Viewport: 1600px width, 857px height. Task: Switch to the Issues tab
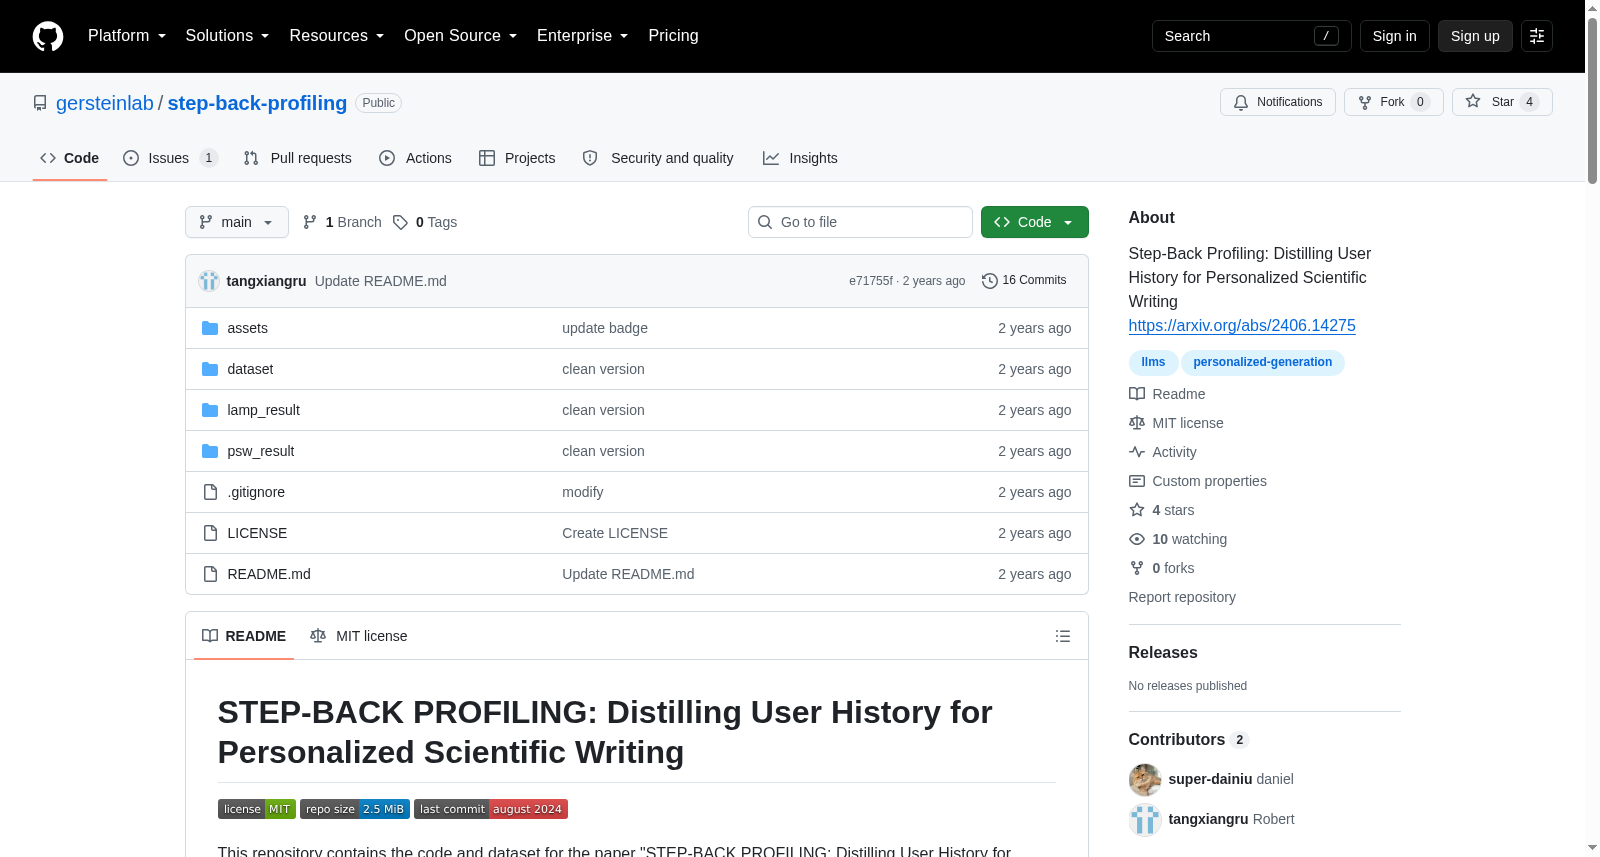coord(170,158)
